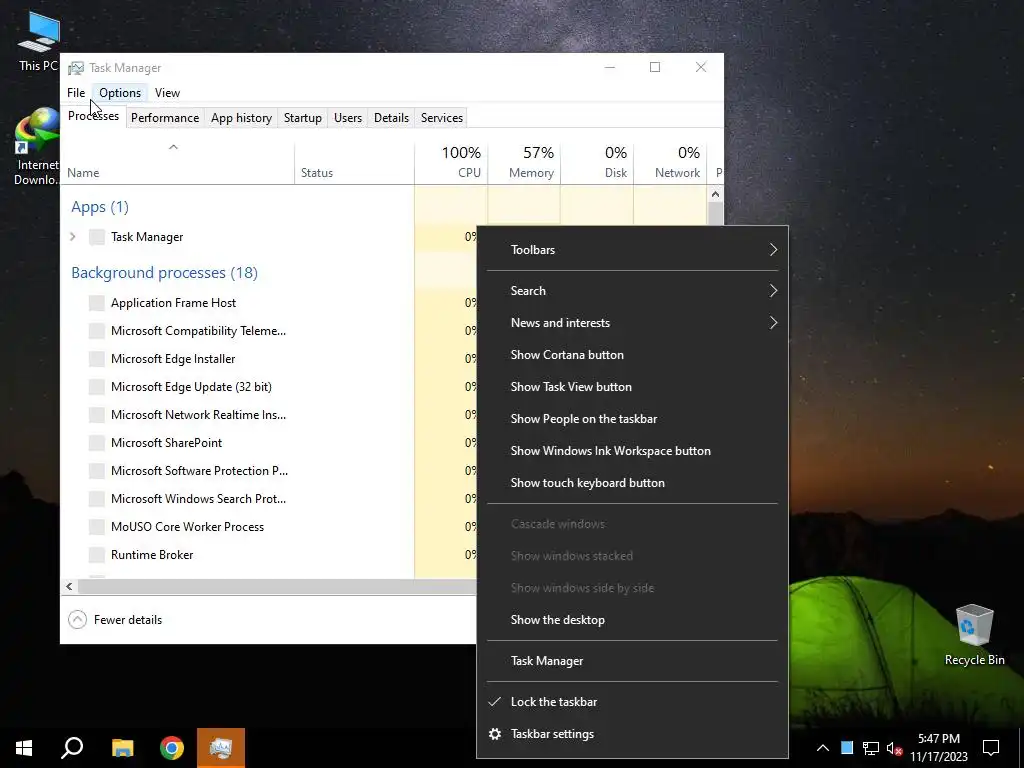Viewport: 1024px width, 768px height.
Task: Open the View menu
Action: [167, 93]
